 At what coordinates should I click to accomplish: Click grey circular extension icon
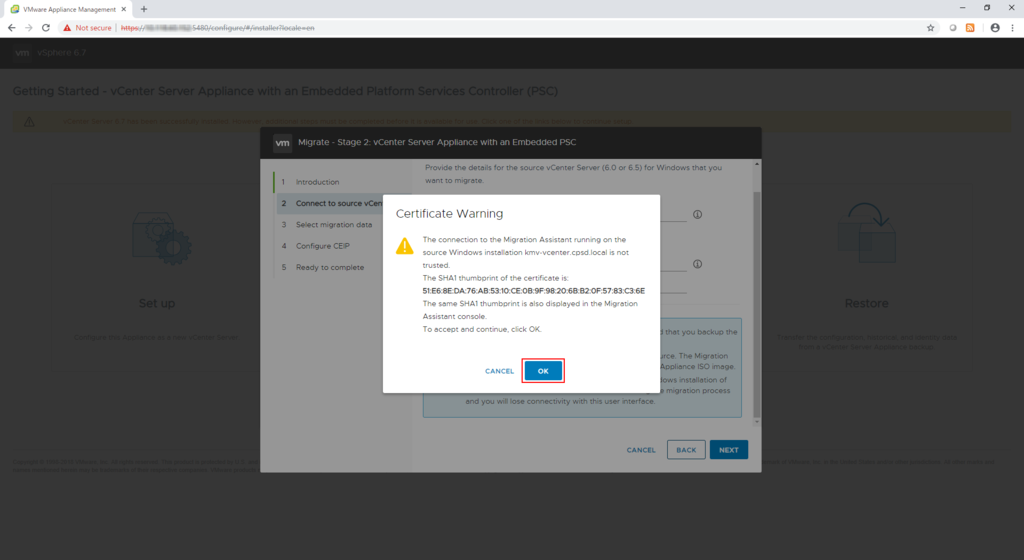point(953,28)
